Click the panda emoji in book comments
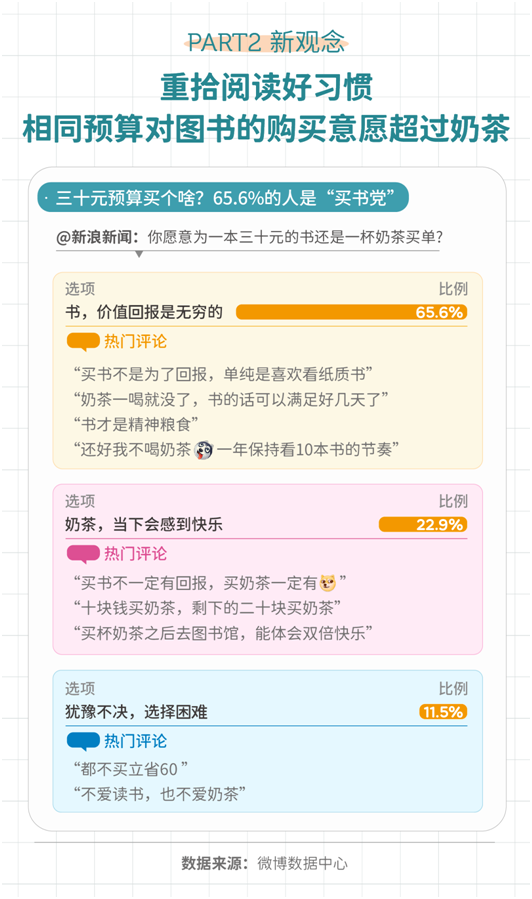The width and height of the screenshot is (532, 899). click(203, 450)
